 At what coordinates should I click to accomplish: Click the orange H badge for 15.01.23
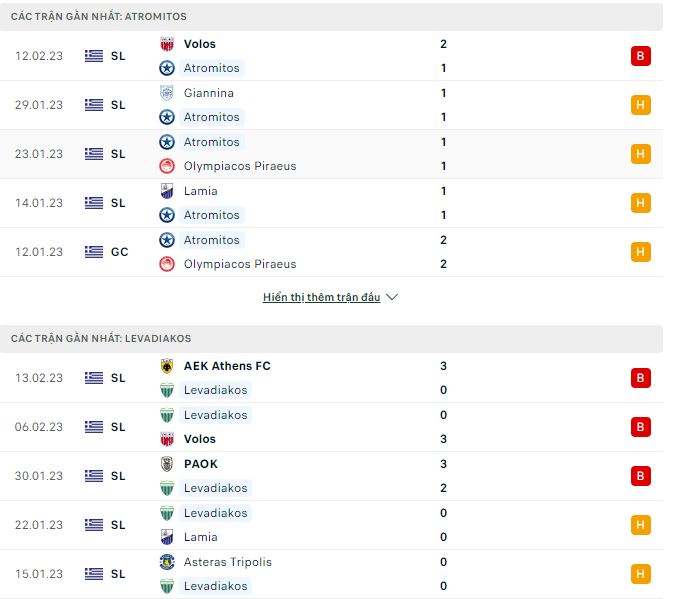[x=640, y=574]
